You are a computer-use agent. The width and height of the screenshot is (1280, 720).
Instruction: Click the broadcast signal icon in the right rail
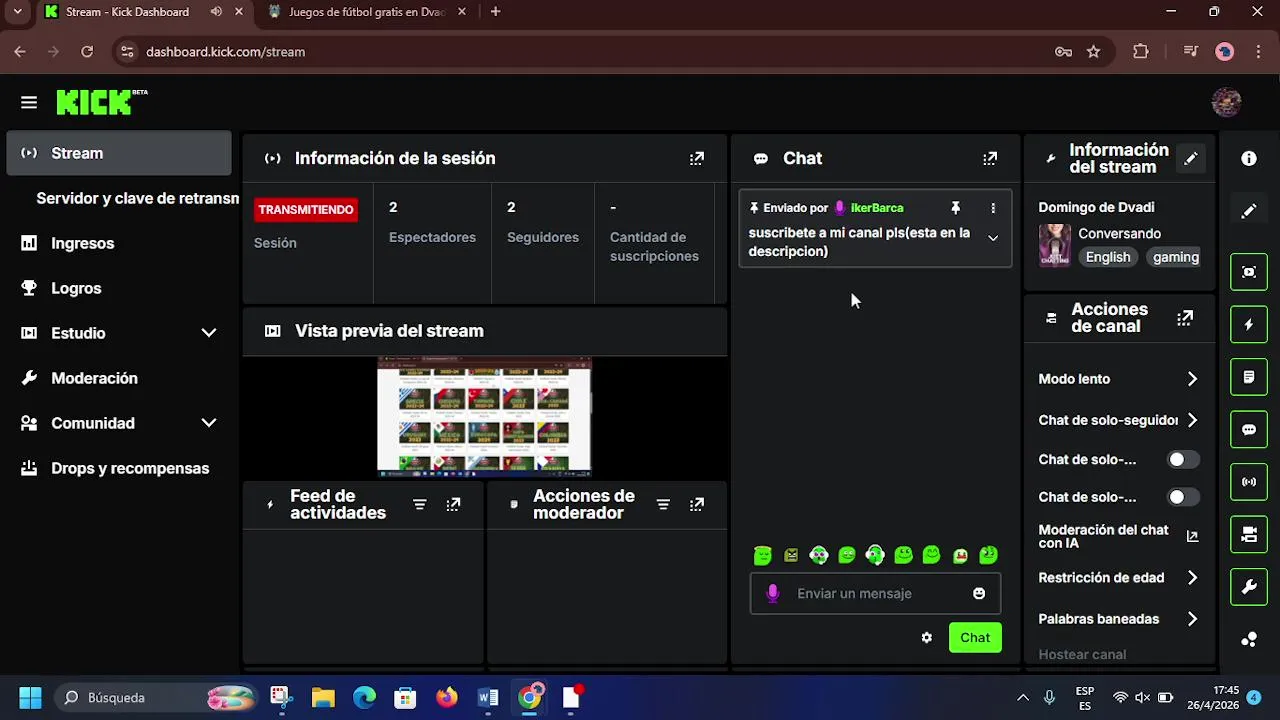[1249, 482]
